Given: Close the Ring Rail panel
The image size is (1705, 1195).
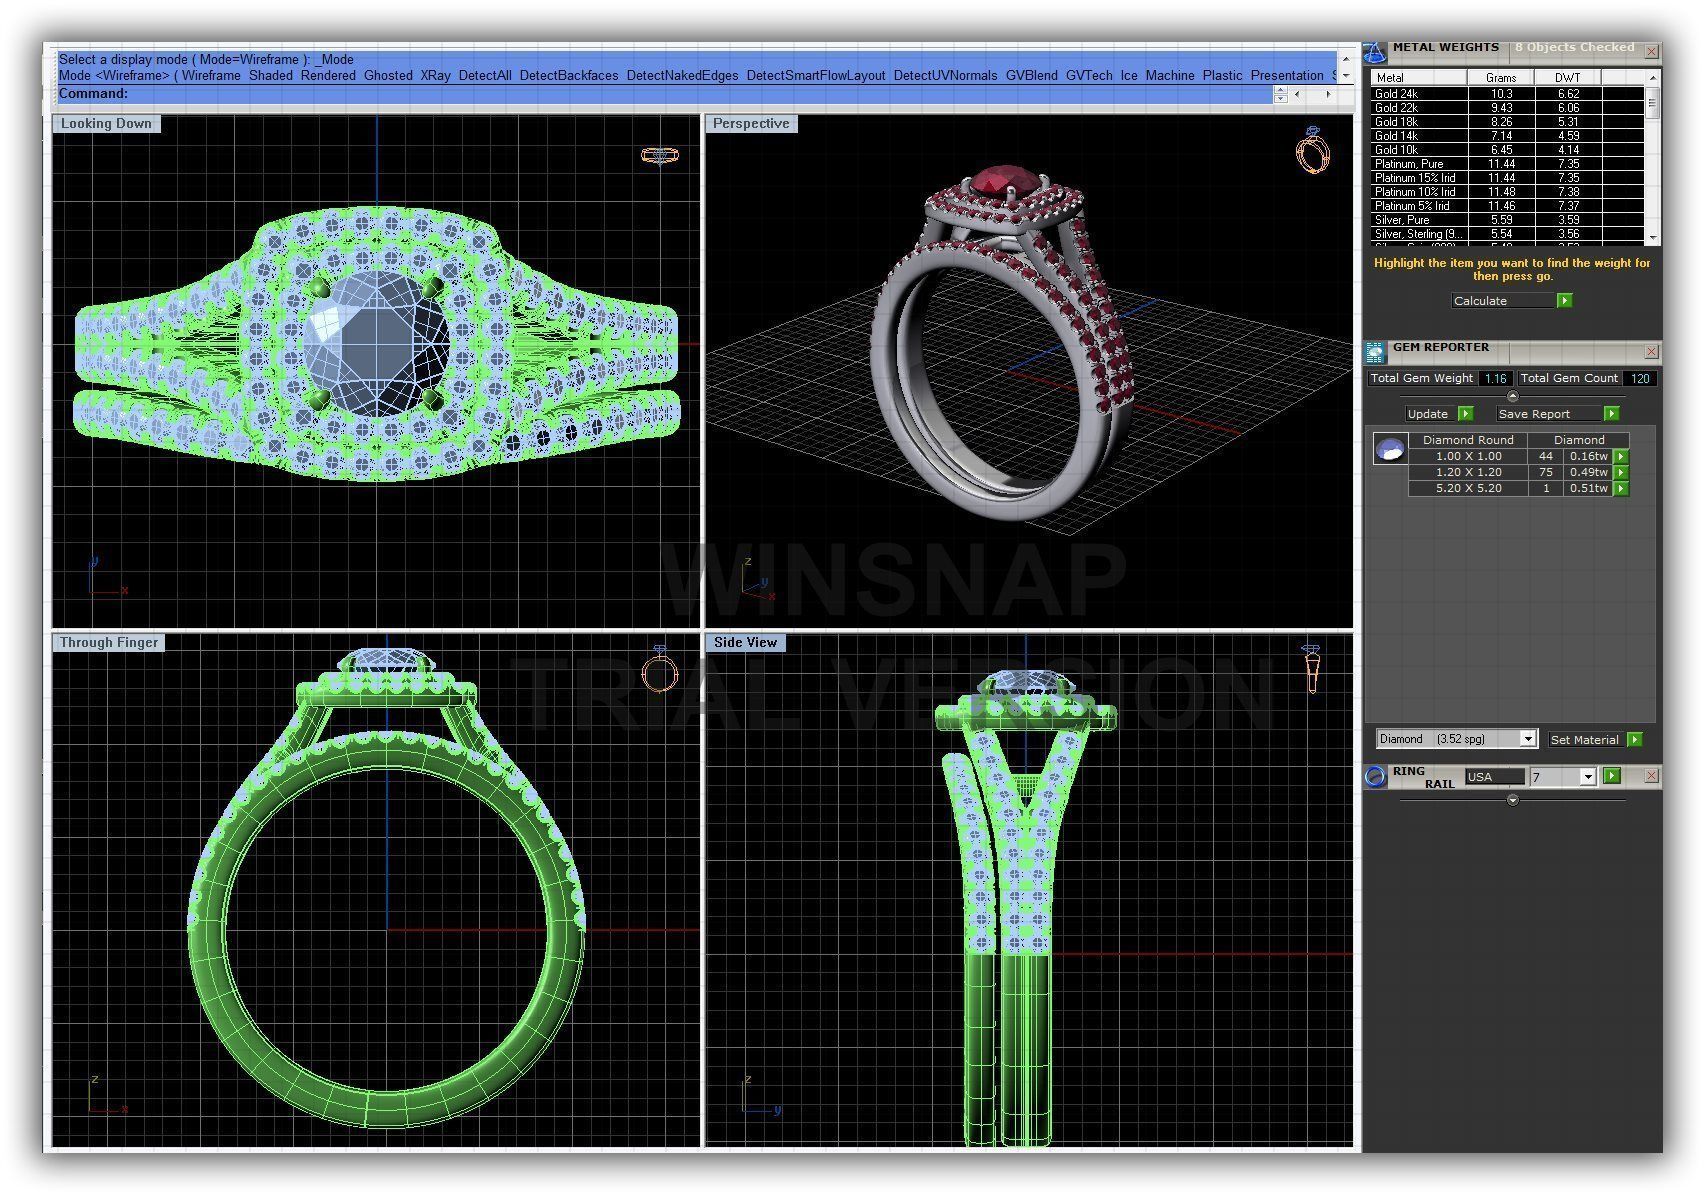Looking at the screenshot, I should coord(1651,776).
